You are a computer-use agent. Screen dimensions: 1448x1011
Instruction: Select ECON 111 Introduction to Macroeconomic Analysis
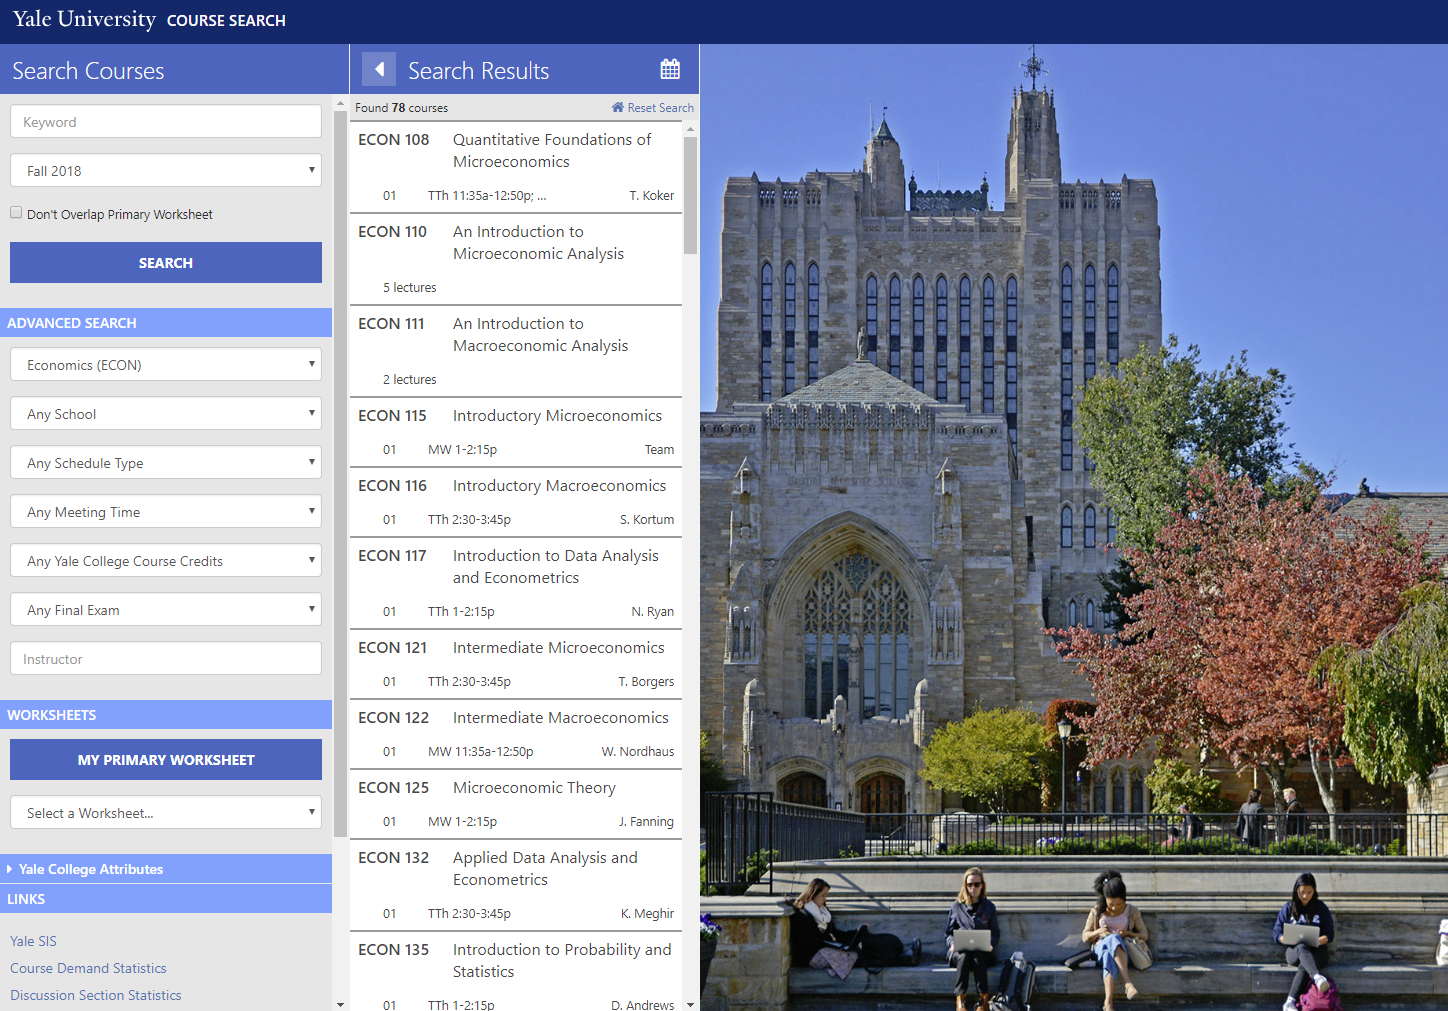[x=516, y=351]
